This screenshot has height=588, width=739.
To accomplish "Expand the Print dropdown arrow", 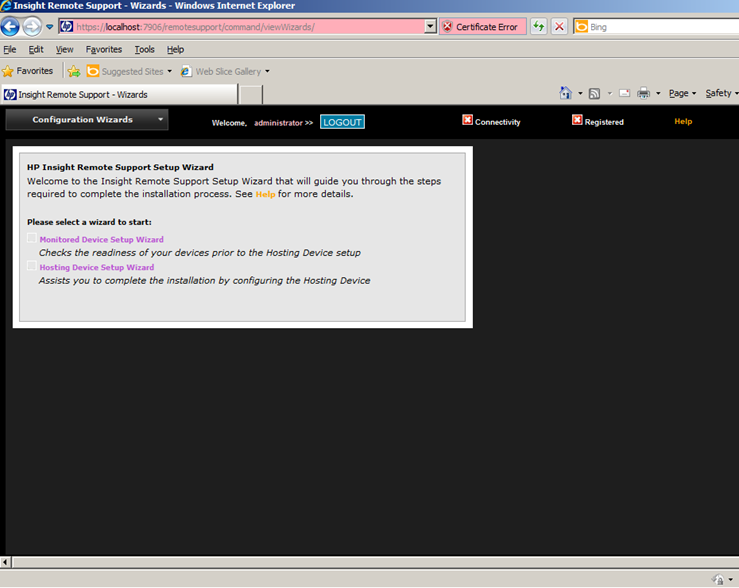I will (x=658, y=93).
